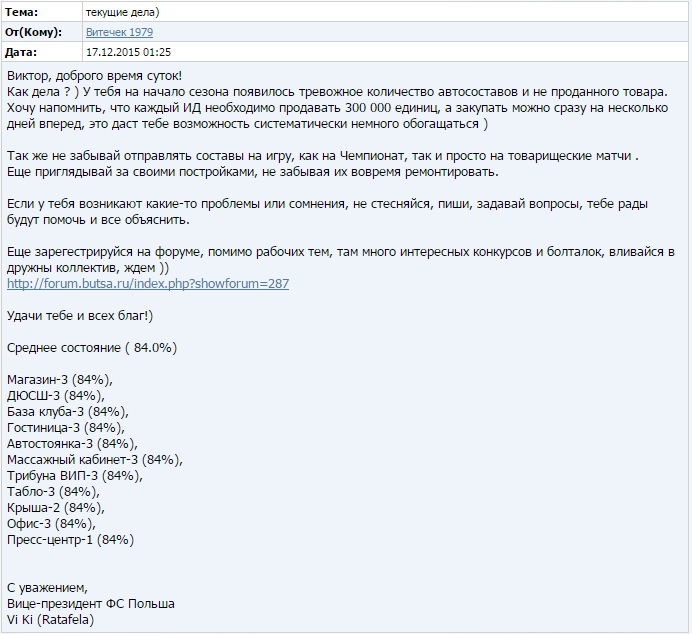Click the 'Дата:' header label
Image resolution: width=692 pixels, height=634 pixels.
(21, 52)
